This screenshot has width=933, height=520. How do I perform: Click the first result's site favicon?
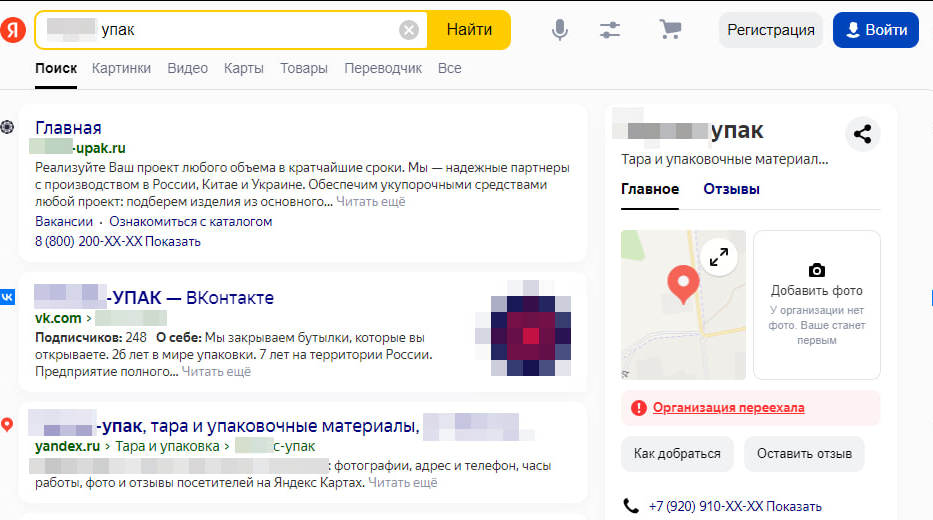(7, 127)
